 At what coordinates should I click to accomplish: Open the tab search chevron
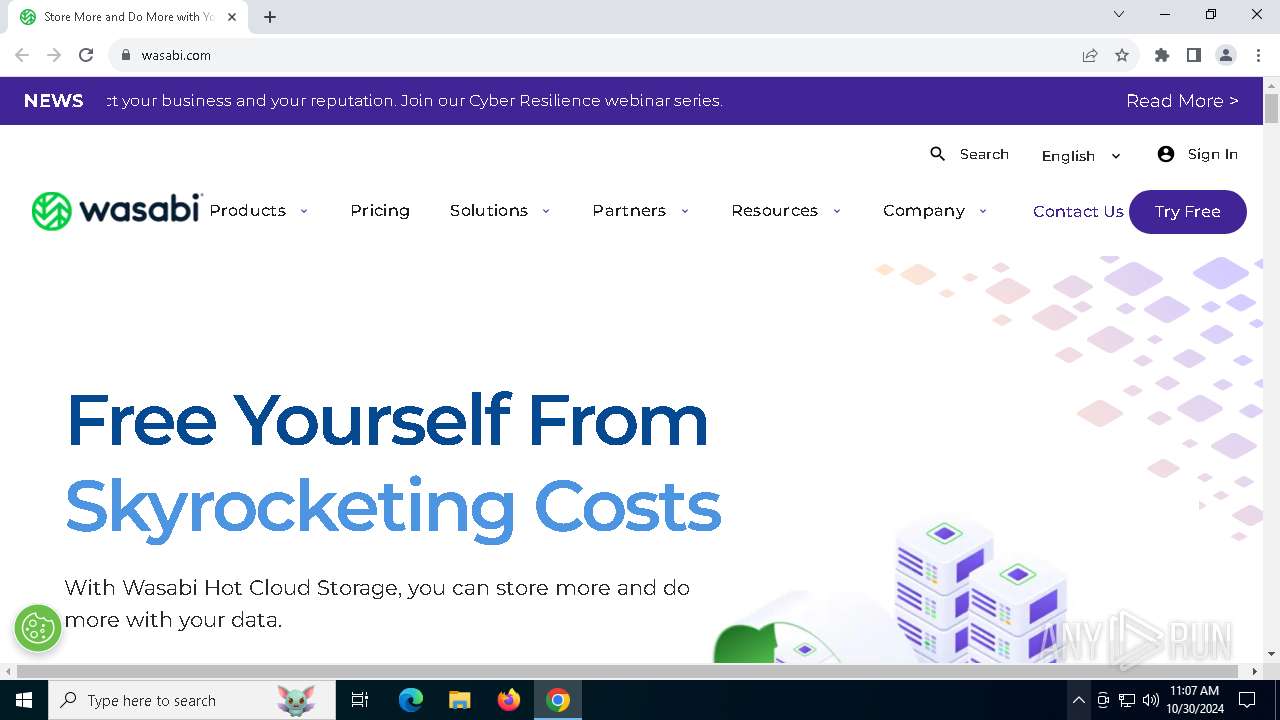tap(1119, 14)
